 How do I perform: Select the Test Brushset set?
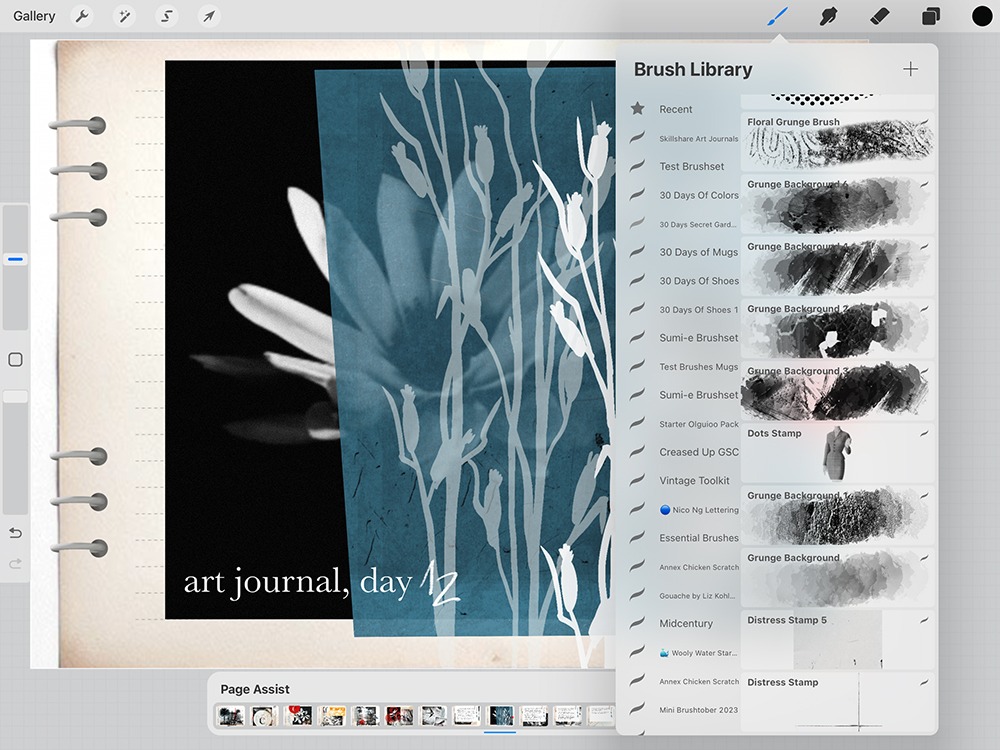(x=692, y=166)
